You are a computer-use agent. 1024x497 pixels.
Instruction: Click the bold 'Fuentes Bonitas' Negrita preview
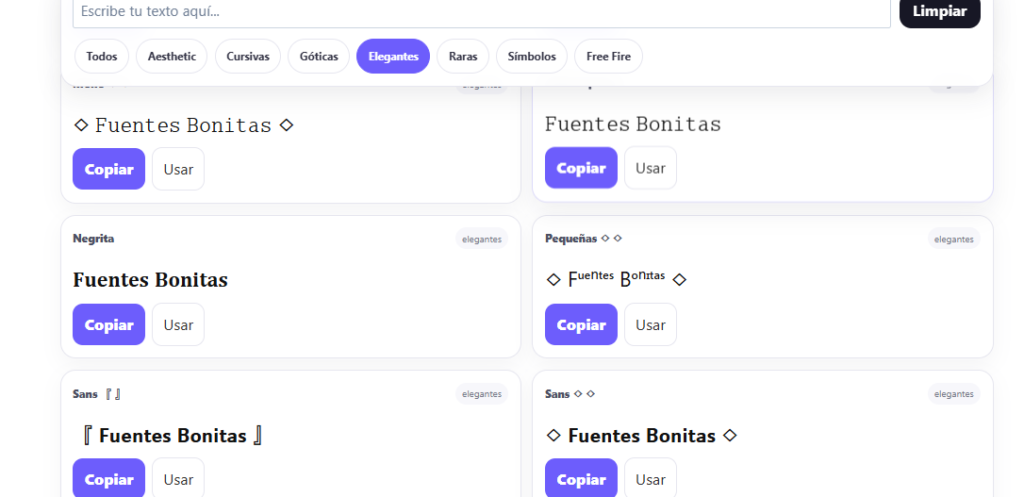pyautogui.click(x=150, y=280)
